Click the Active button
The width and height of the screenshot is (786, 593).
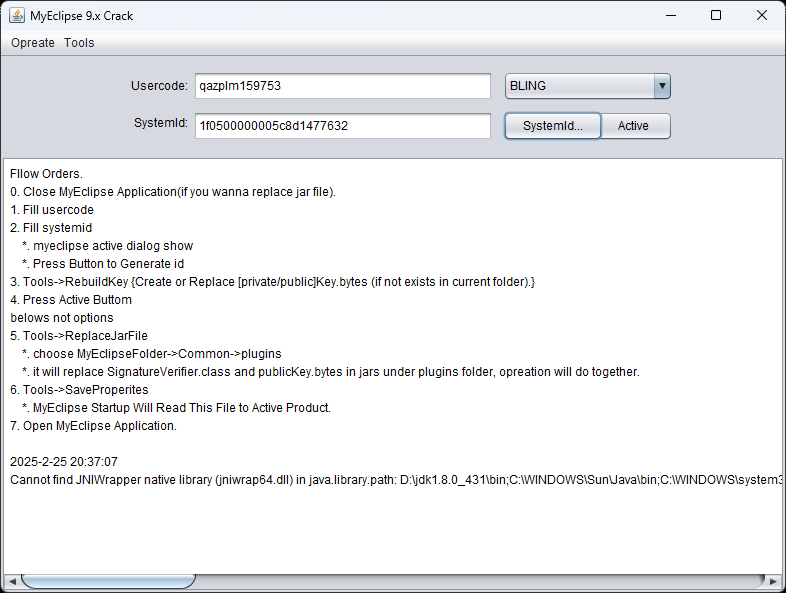[635, 126]
